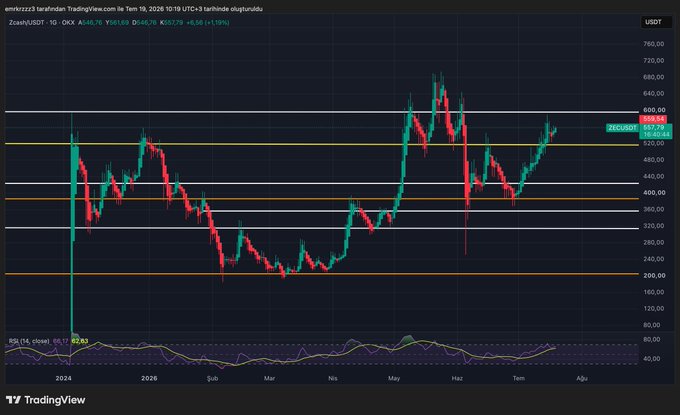Click the close value K557,79
Viewport: 680px width, 415px height.
pyautogui.click(x=171, y=23)
